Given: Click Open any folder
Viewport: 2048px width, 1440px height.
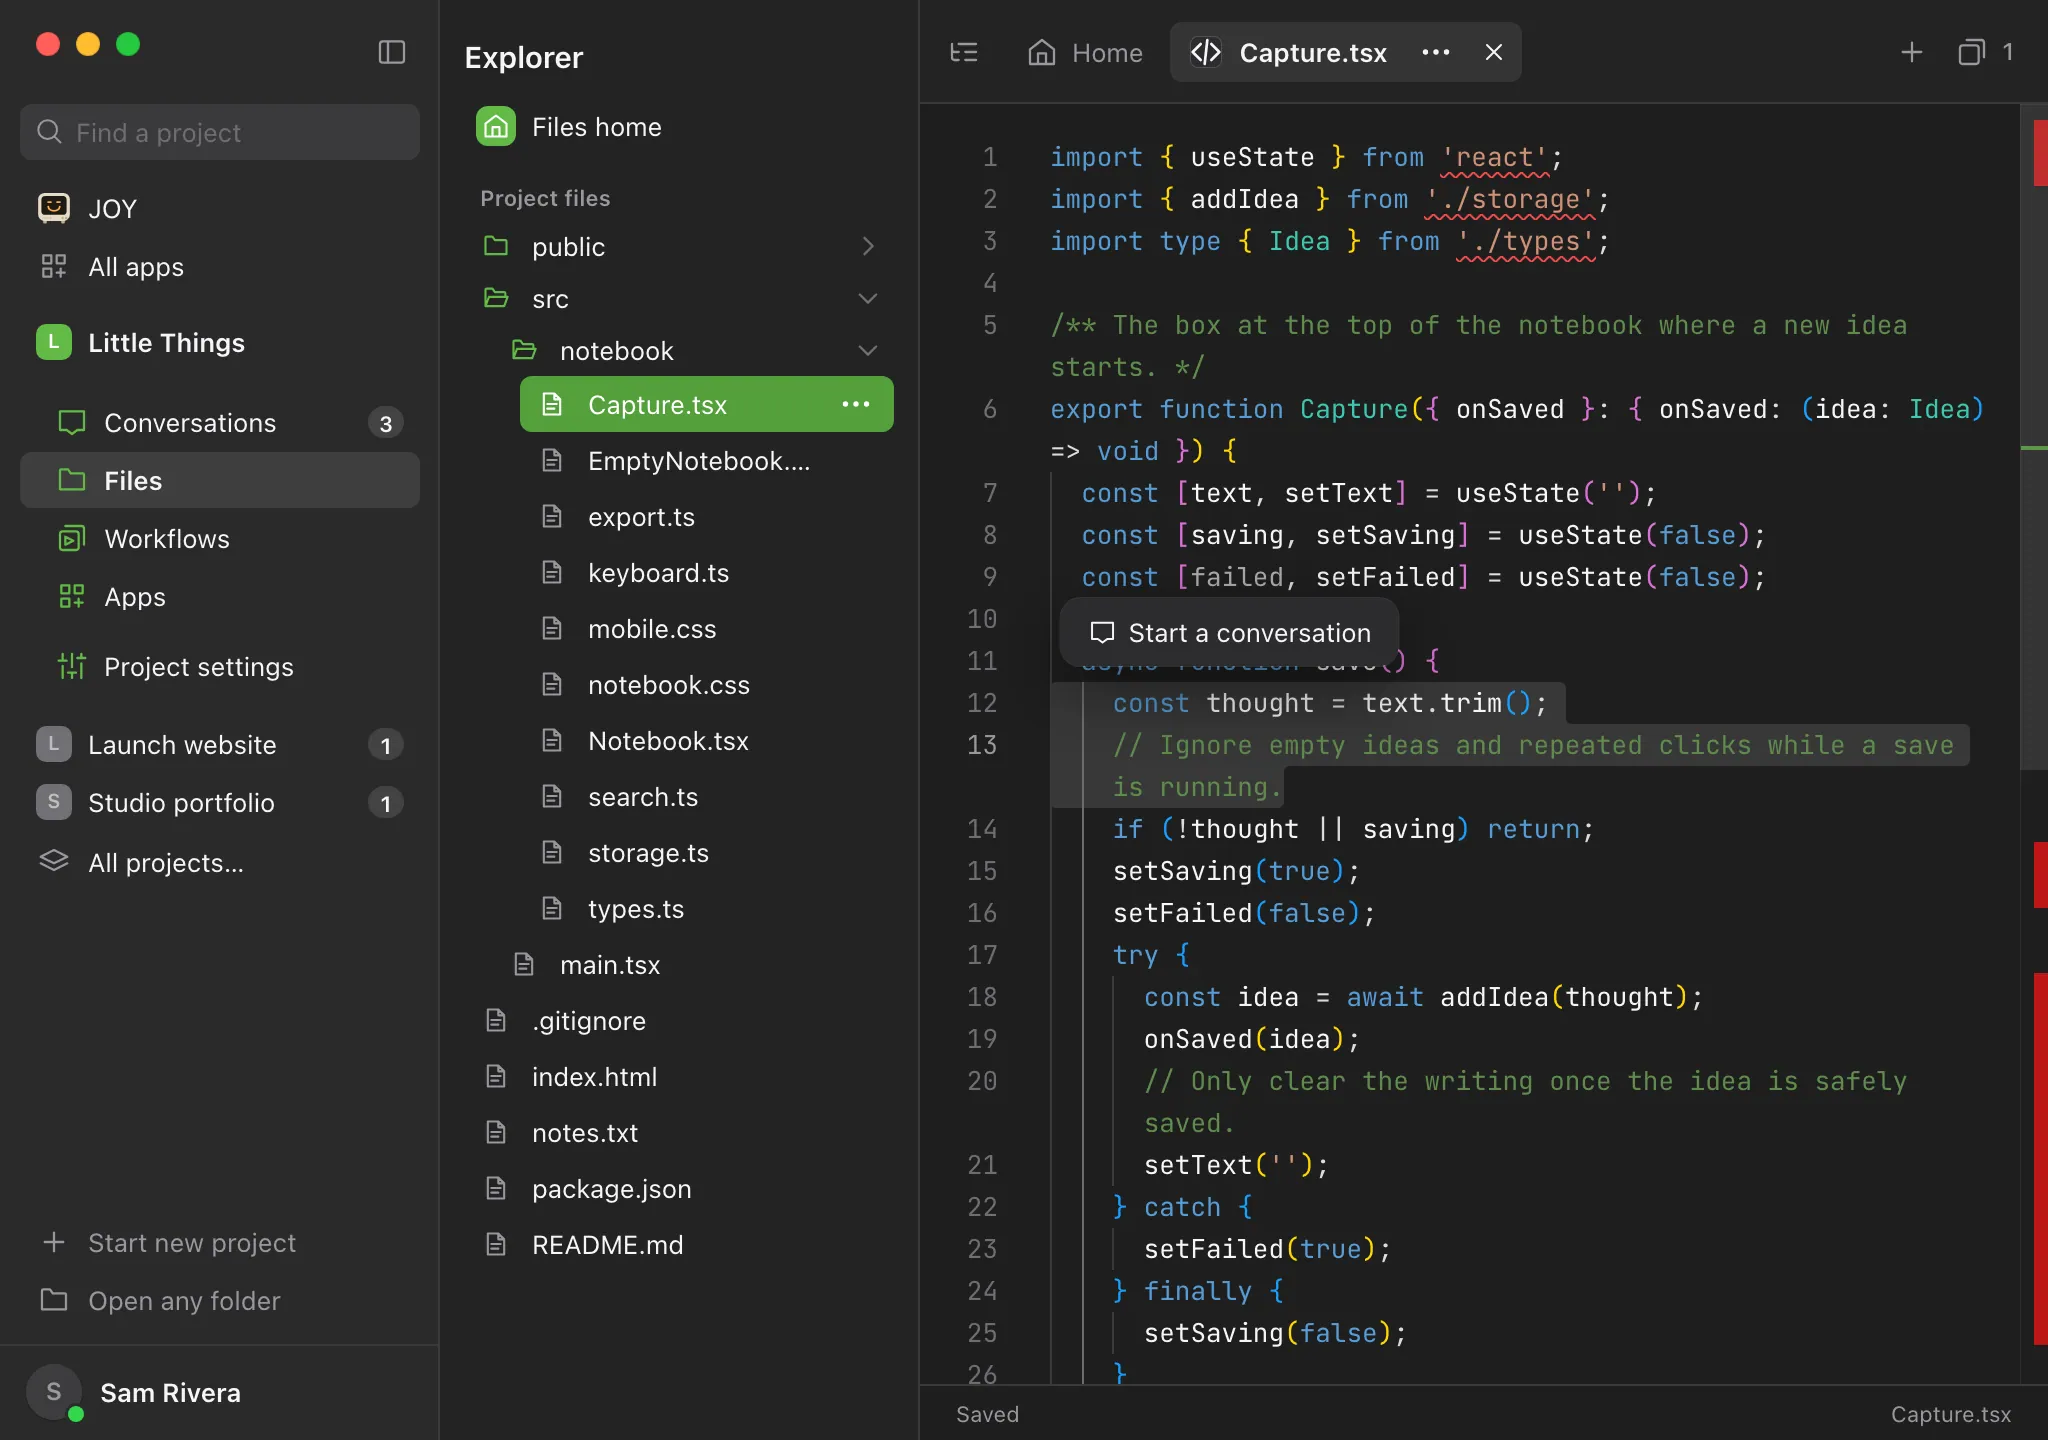Looking at the screenshot, I should click(x=220, y=1300).
